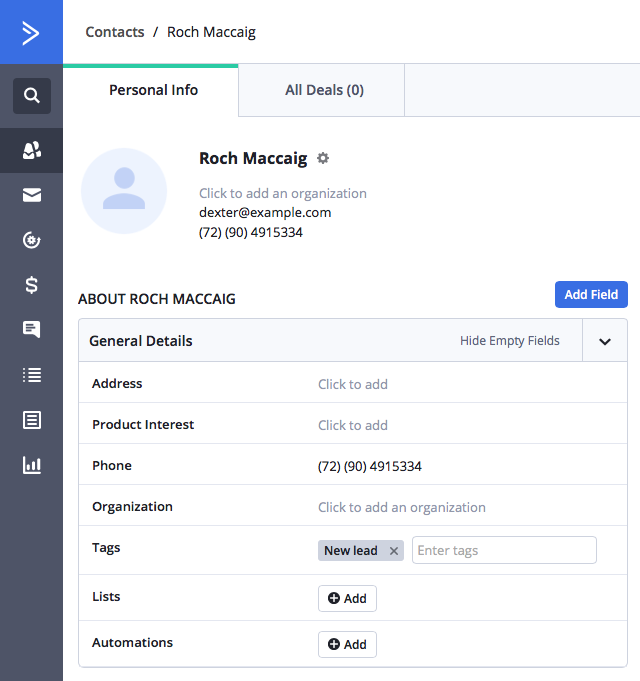The image size is (640, 681).
Task: Remove the New lead tag
Action: (x=394, y=551)
